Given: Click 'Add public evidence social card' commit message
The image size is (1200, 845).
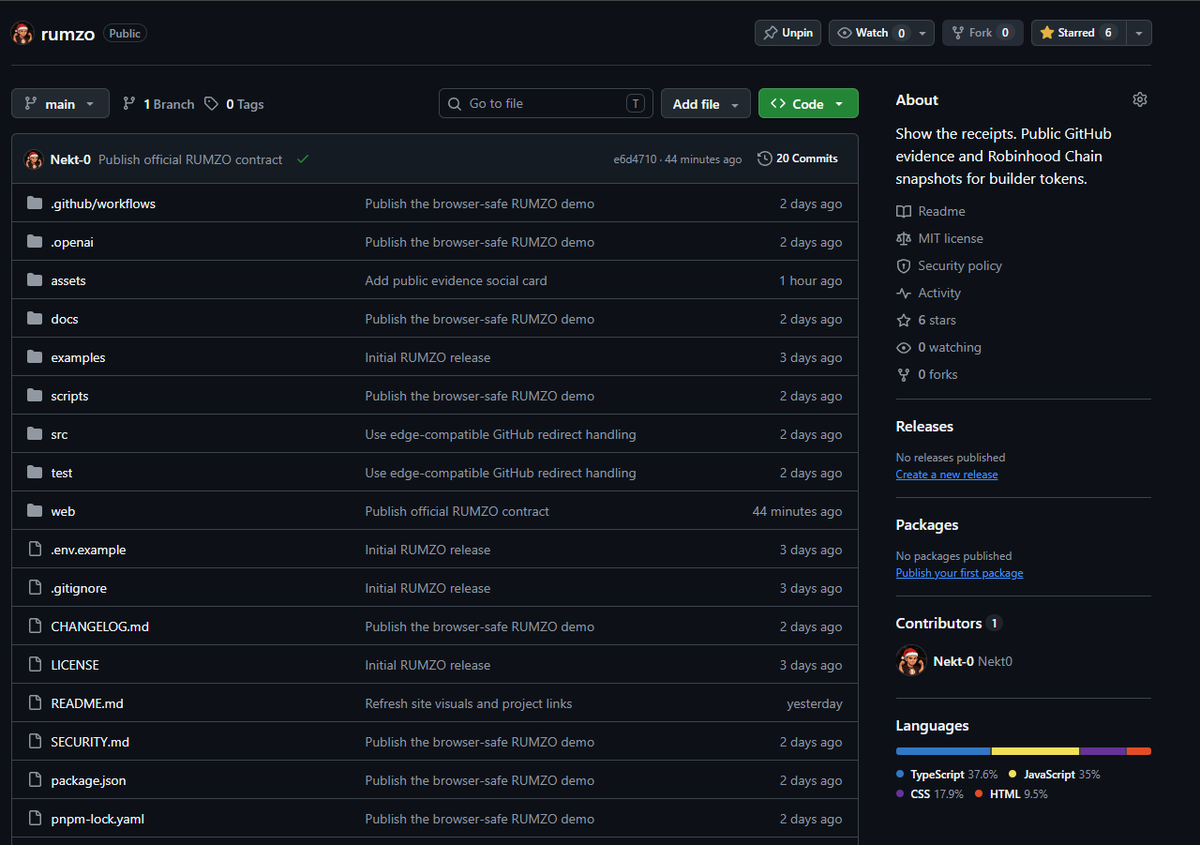Looking at the screenshot, I should tap(456, 280).
